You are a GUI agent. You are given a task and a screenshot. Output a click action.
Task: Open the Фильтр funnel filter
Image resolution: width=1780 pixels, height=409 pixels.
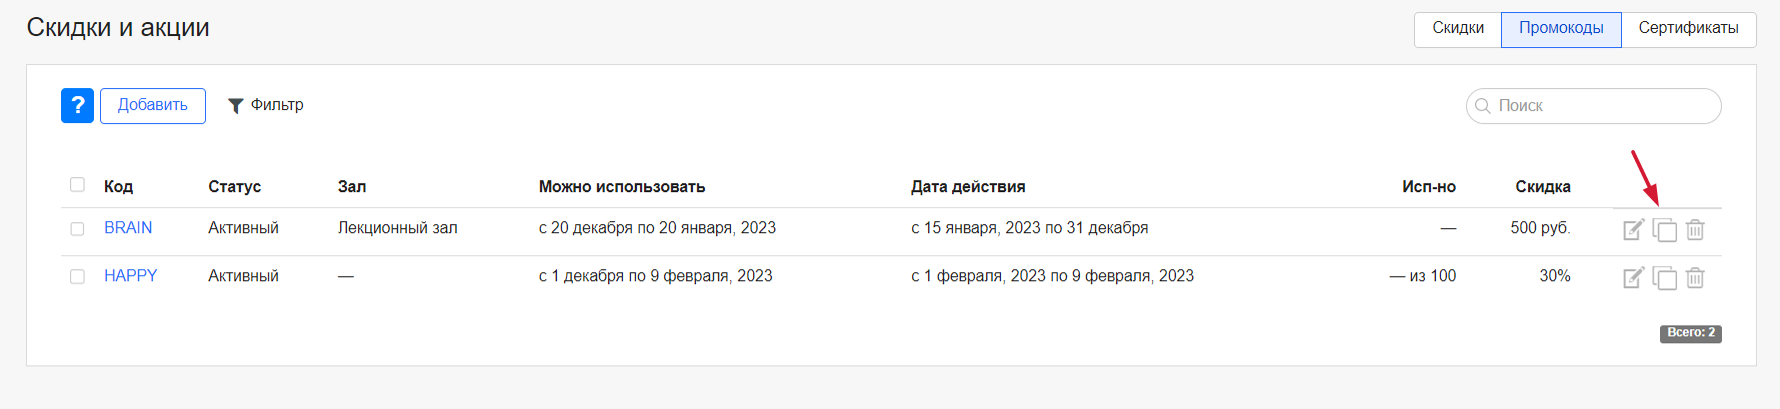(x=265, y=105)
